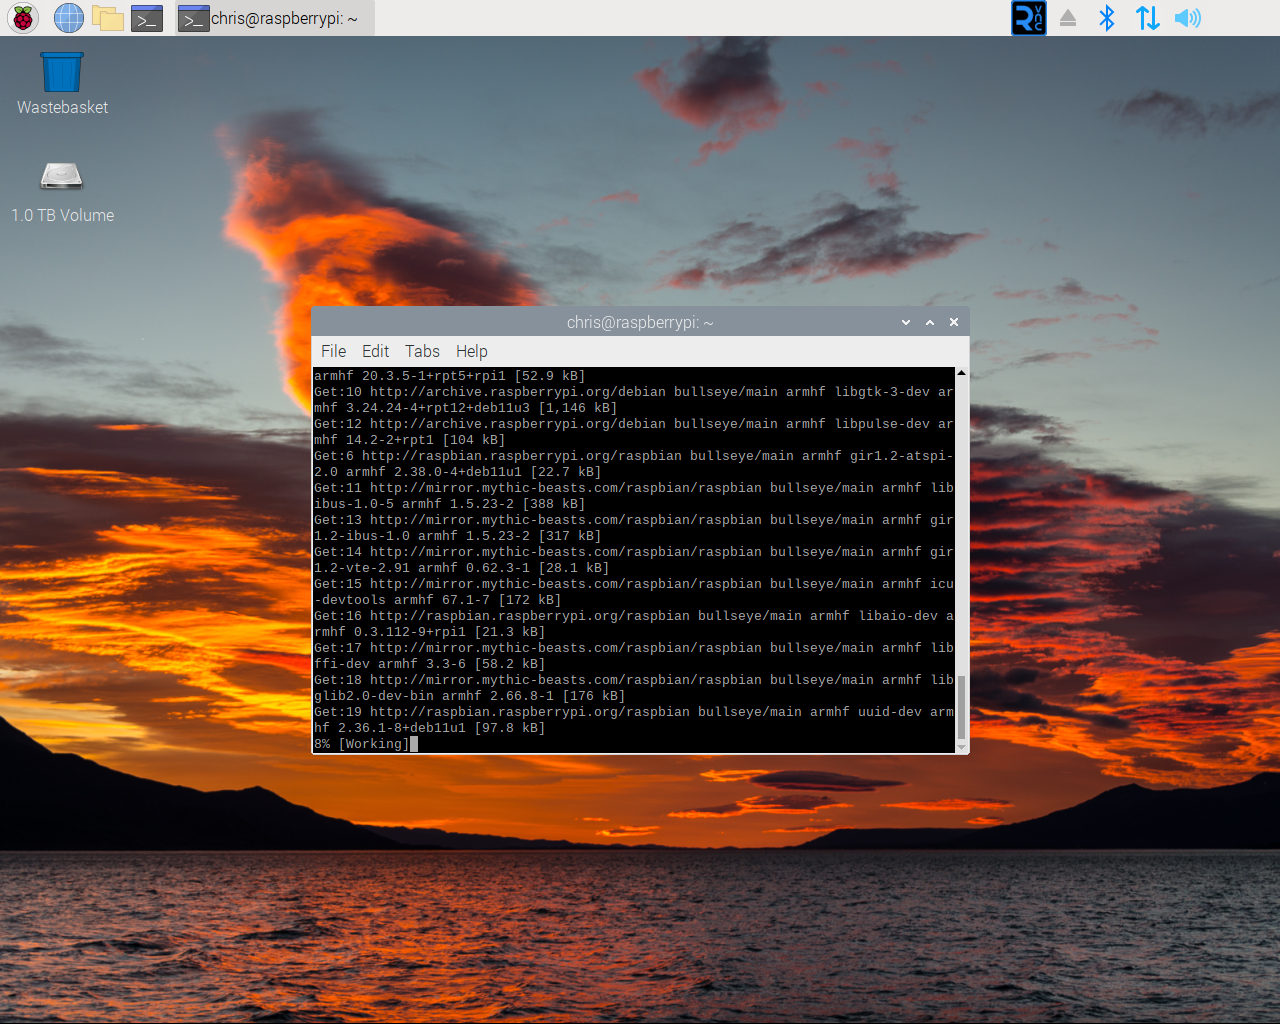Mute audio via the volume tray icon

[x=1187, y=17]
